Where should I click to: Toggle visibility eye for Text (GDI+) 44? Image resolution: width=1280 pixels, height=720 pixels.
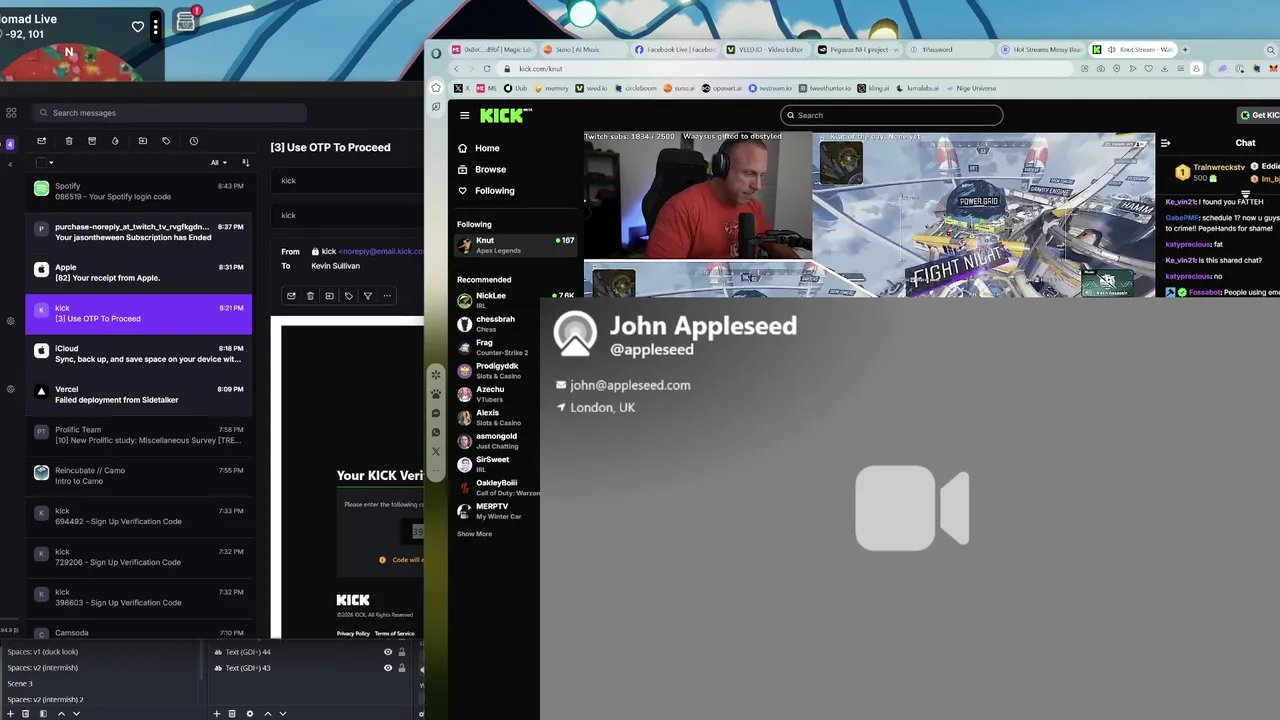point(388,652)
